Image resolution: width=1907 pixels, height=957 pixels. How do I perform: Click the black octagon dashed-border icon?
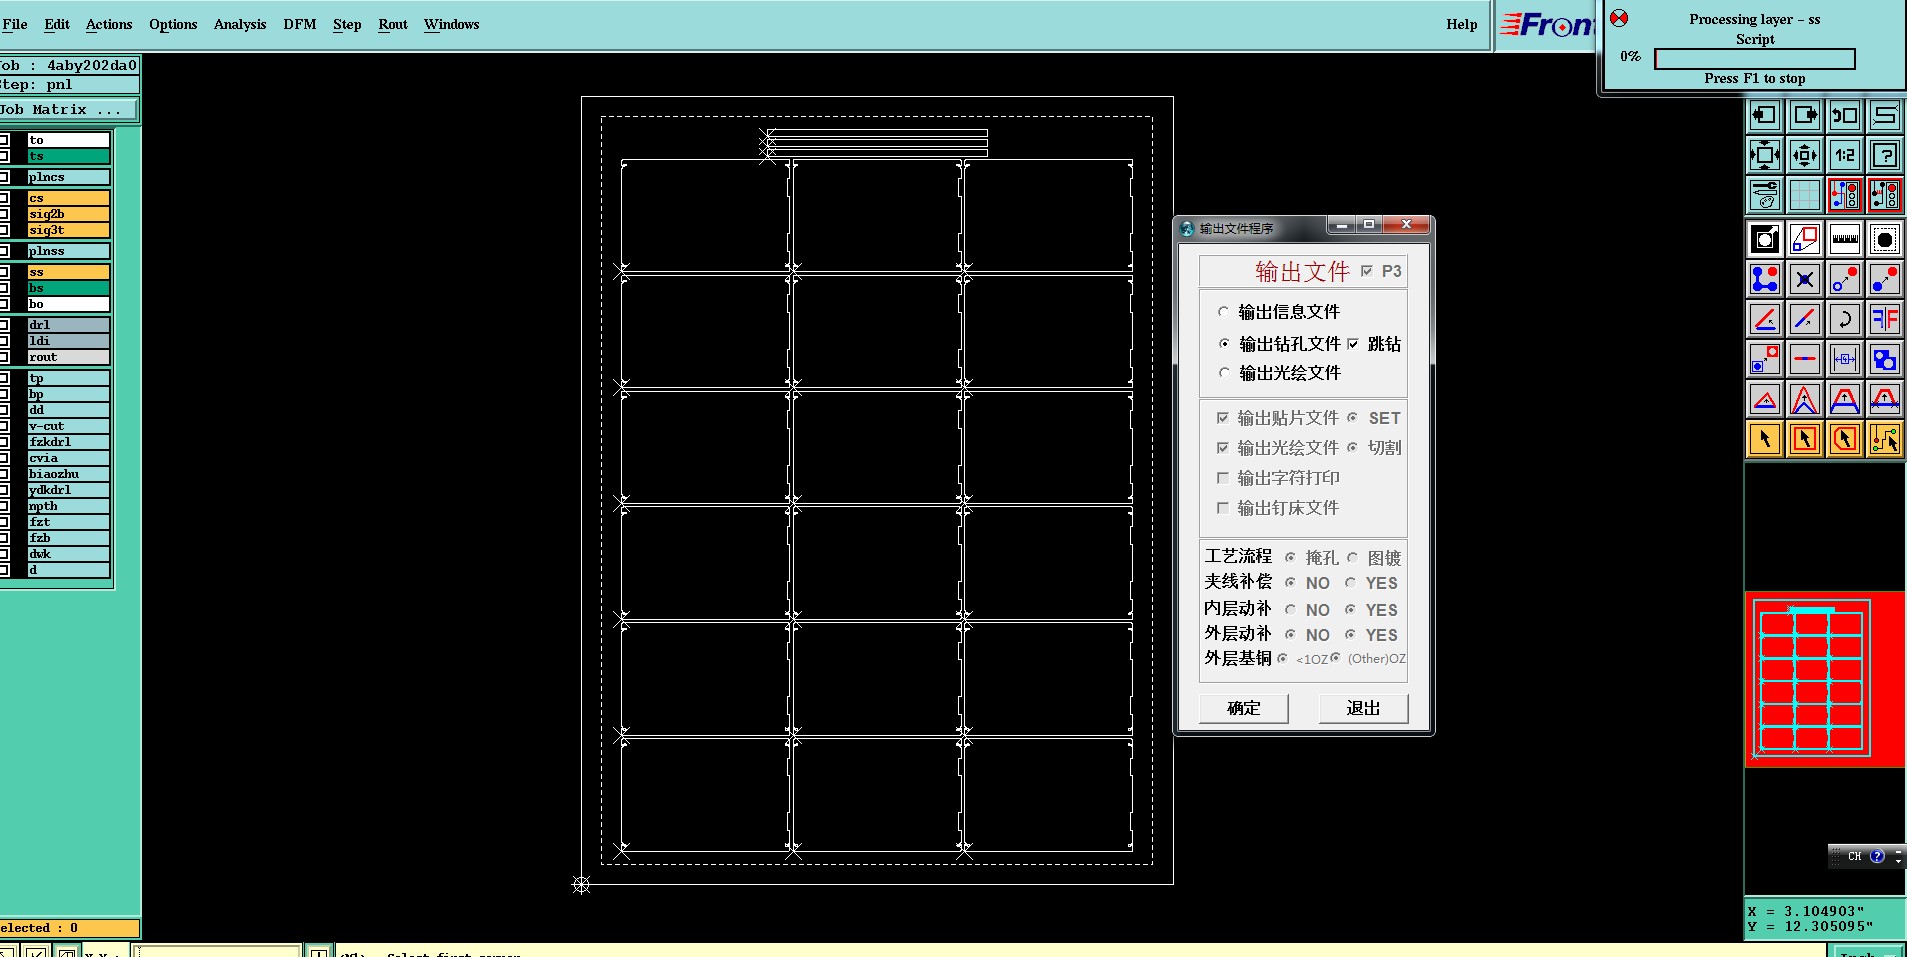click(1885, 239)
